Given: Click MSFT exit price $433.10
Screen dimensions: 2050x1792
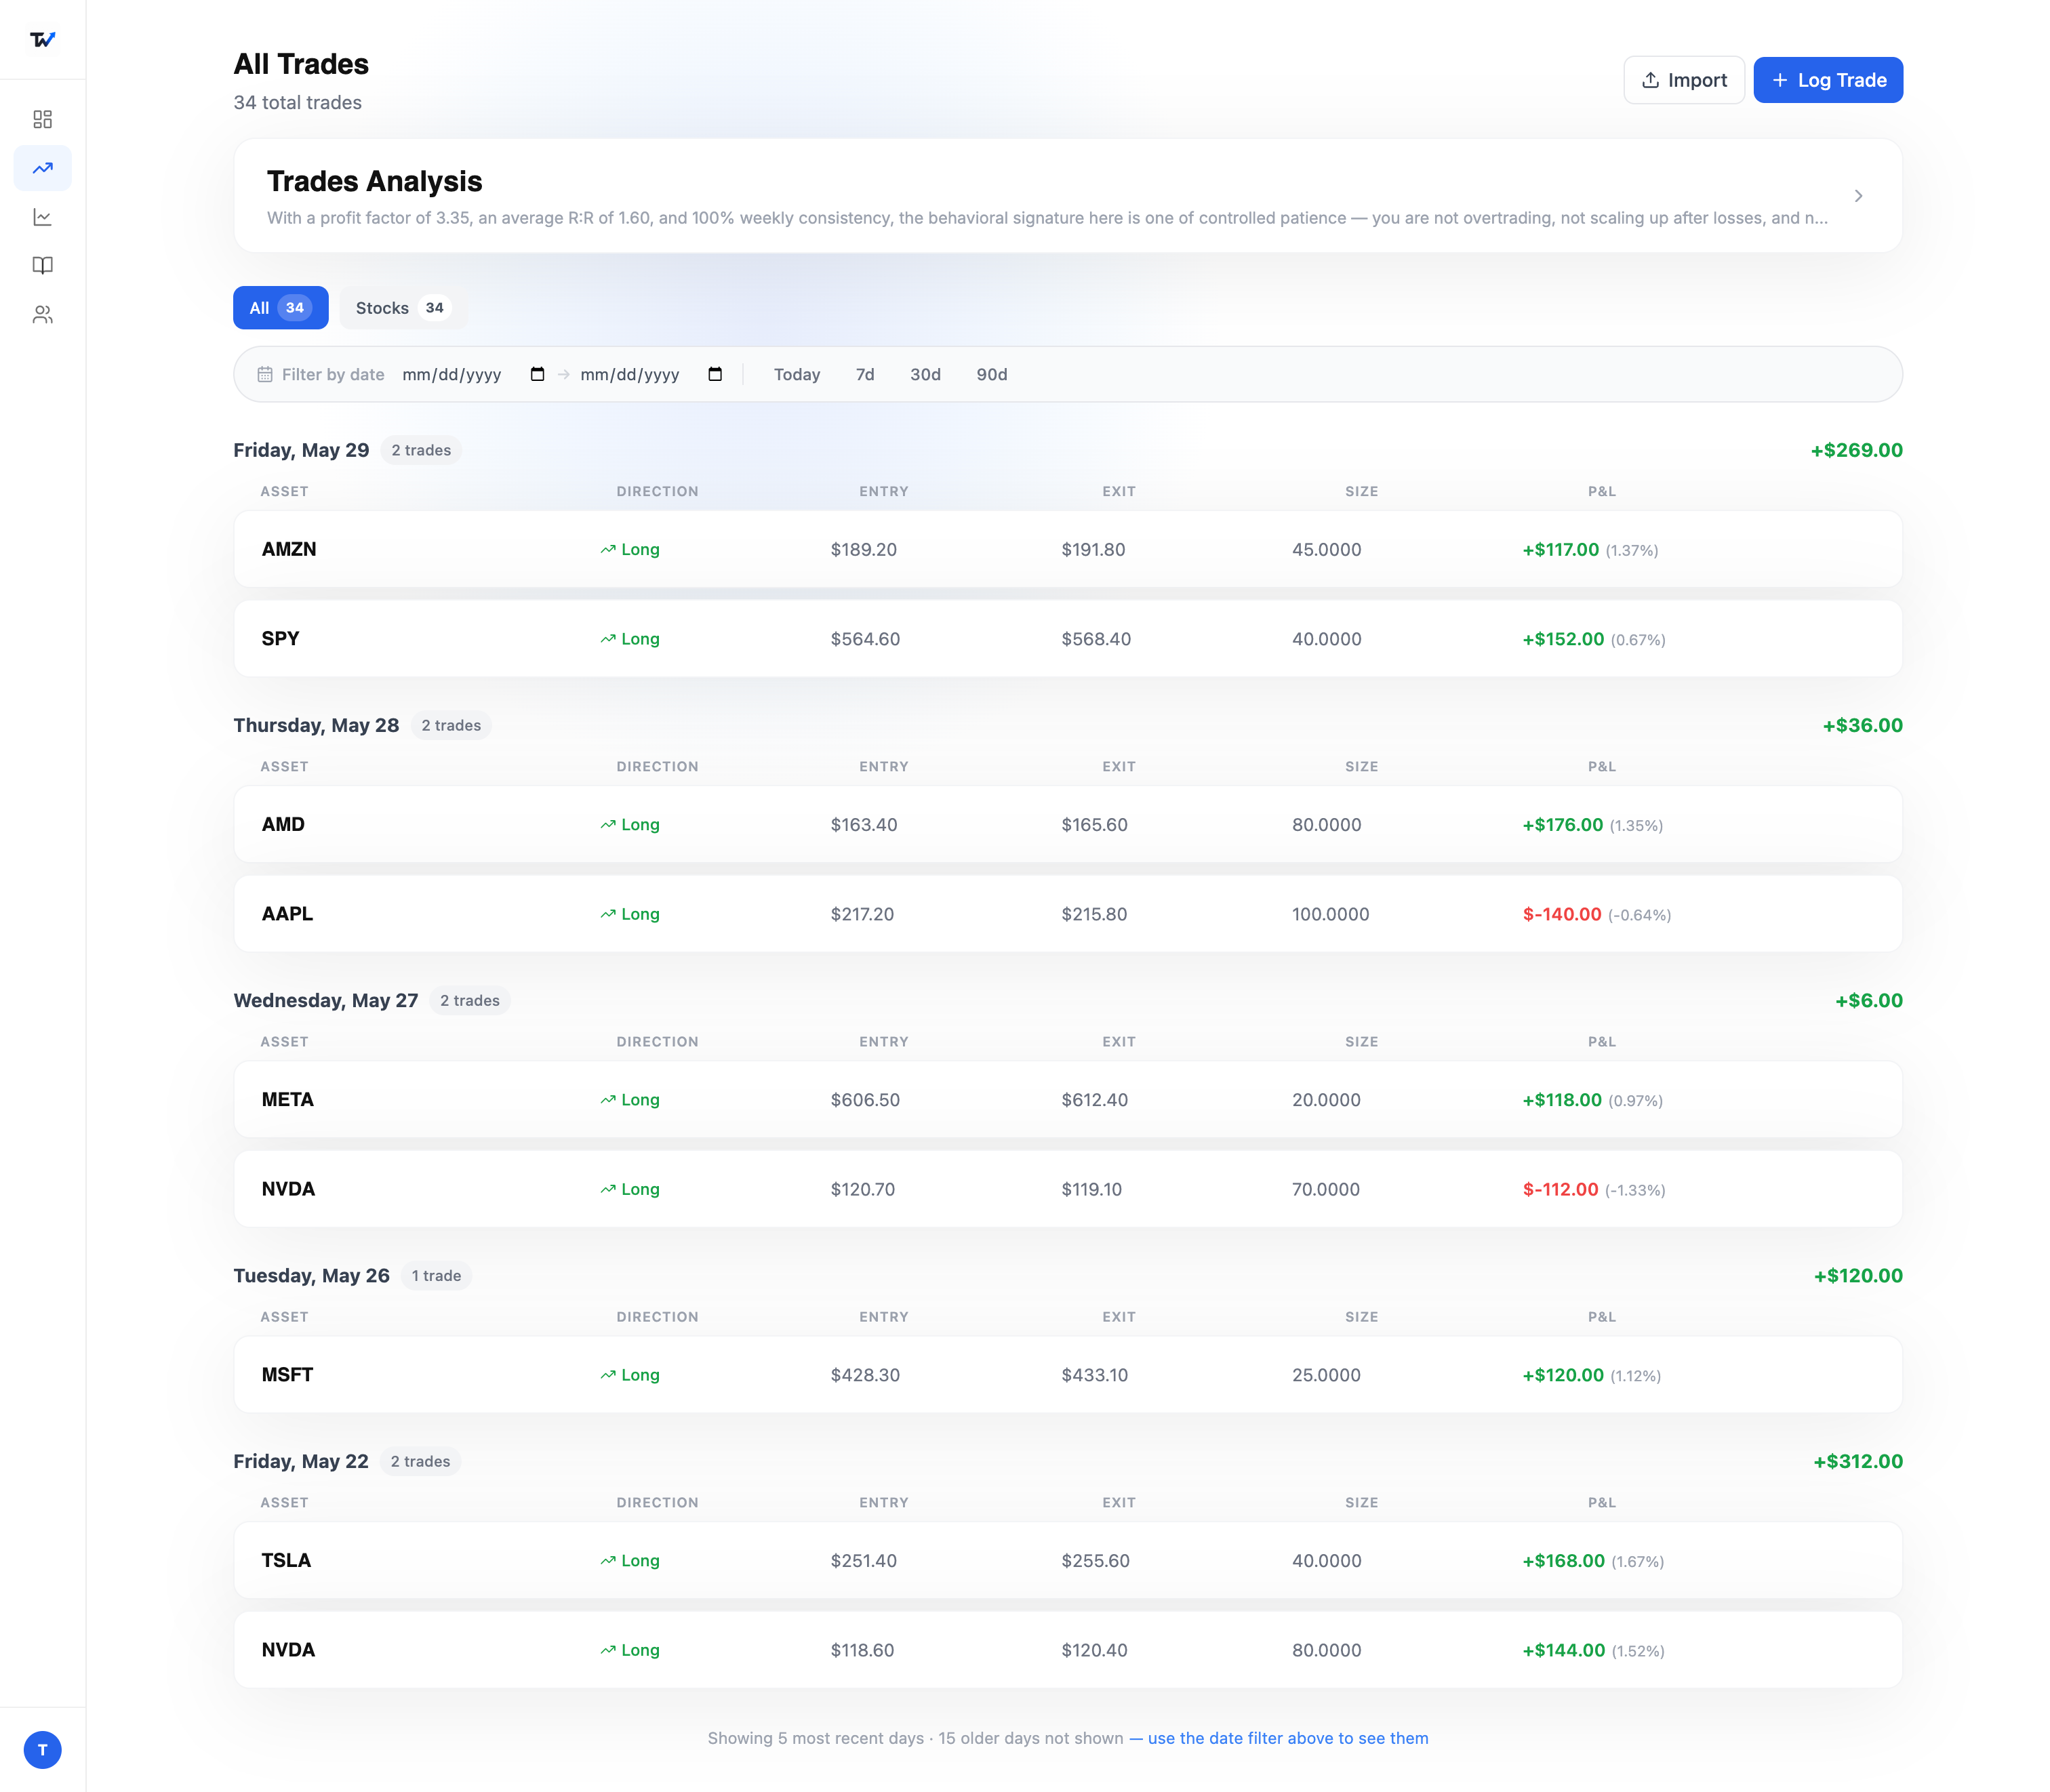Looking at the screenshot, I should coord(1094,1375).
